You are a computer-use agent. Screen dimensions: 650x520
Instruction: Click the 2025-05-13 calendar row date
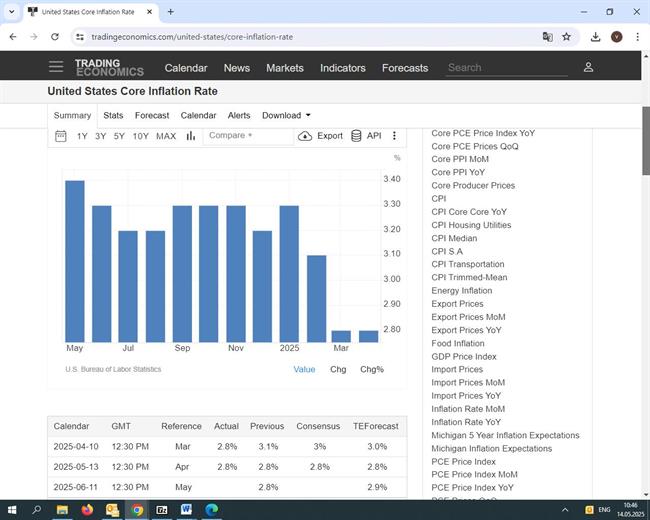click(x=76, y=467)
